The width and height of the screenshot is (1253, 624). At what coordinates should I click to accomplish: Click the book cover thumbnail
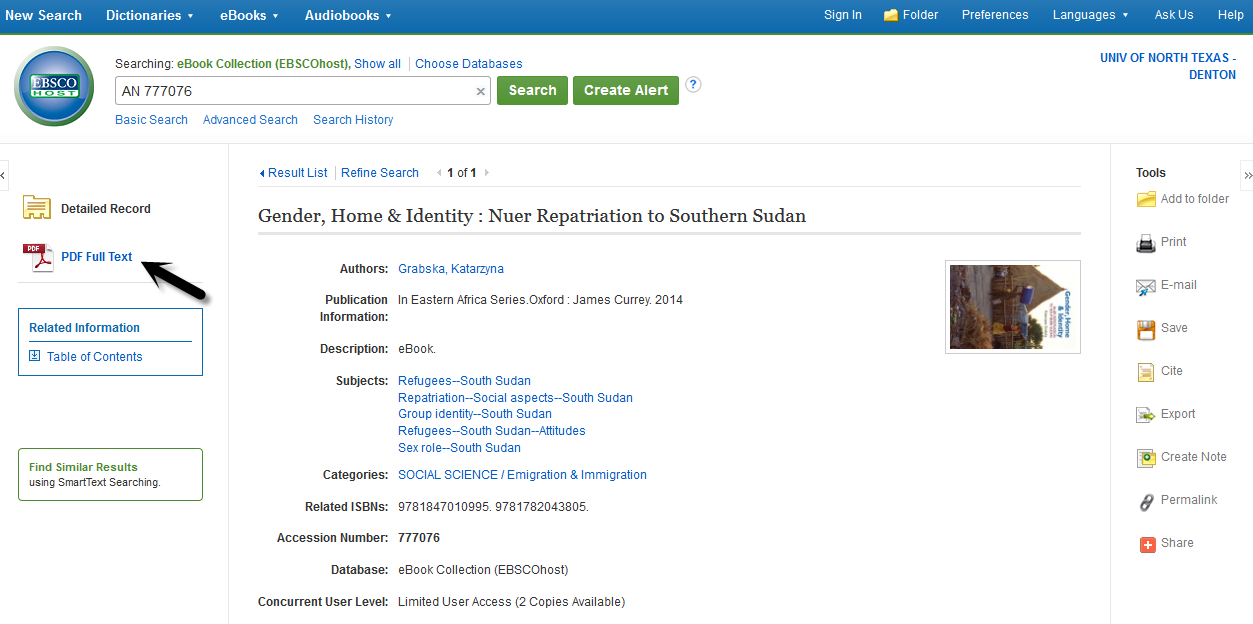tap(1013, 307)
